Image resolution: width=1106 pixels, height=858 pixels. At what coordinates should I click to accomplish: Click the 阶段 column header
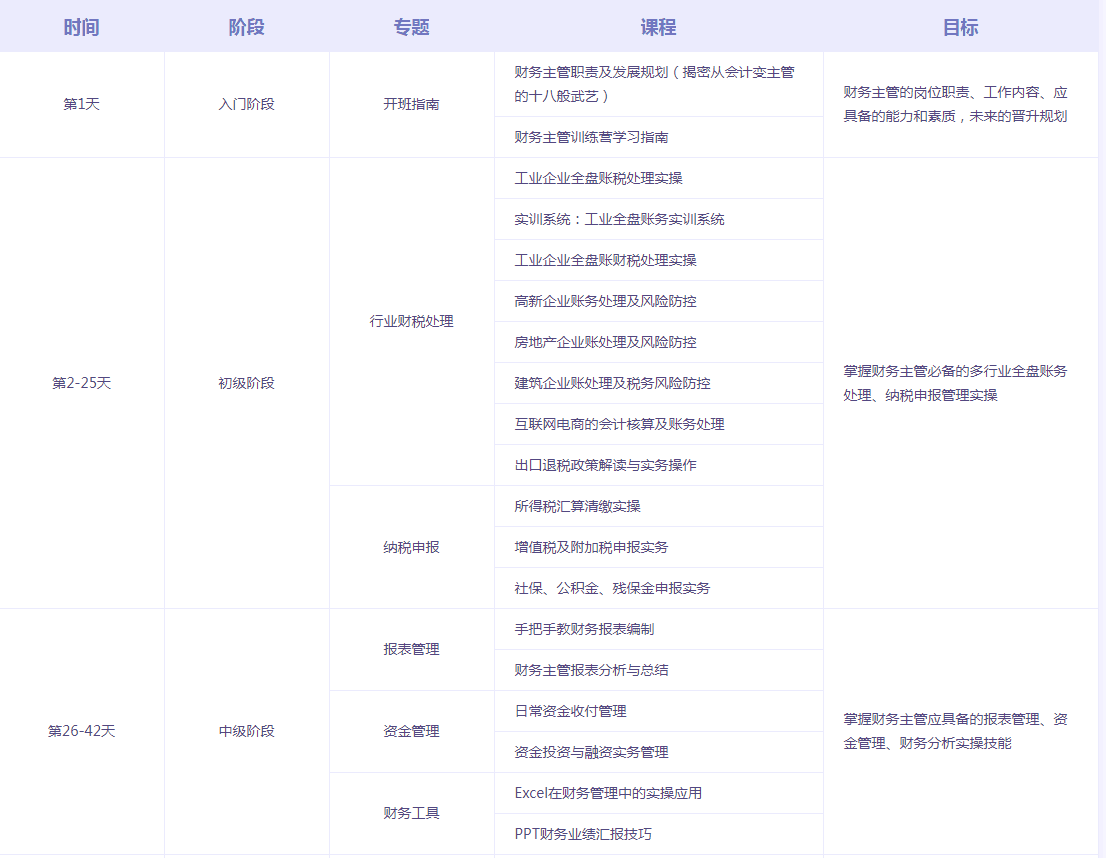point(246,26)
